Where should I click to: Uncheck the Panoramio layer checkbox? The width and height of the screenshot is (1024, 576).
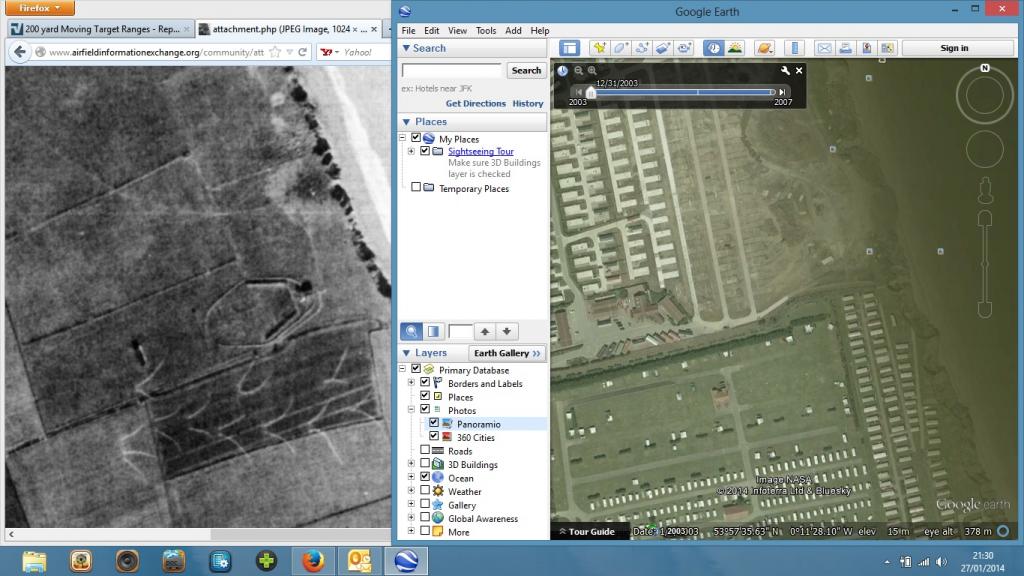(x=434, y=423)
